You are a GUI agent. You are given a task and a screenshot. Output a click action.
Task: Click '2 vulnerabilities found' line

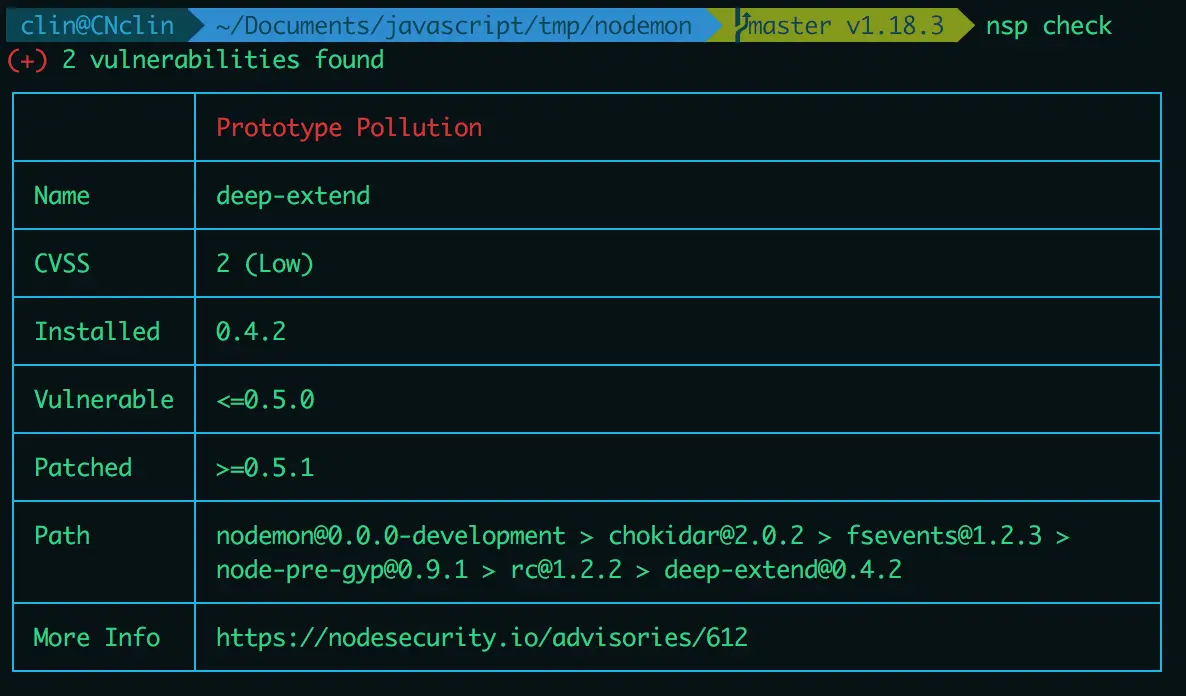[222, 60]
